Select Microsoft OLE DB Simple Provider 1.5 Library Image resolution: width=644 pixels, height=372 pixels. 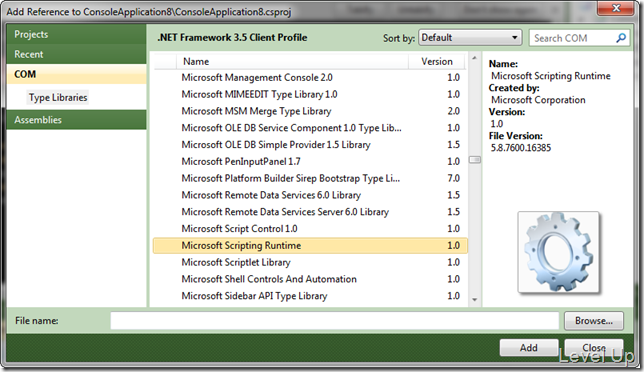click(310, 145)
